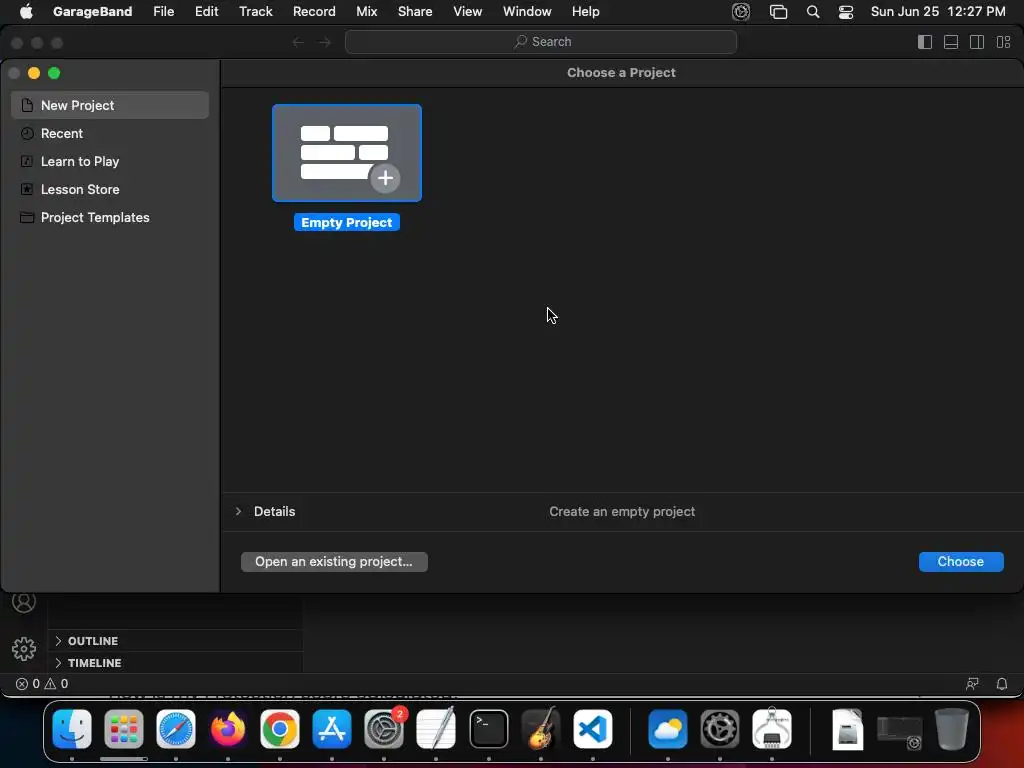Click the Learn to Play music icon
The image size is (1024, 768).
[x=27, y=161]
